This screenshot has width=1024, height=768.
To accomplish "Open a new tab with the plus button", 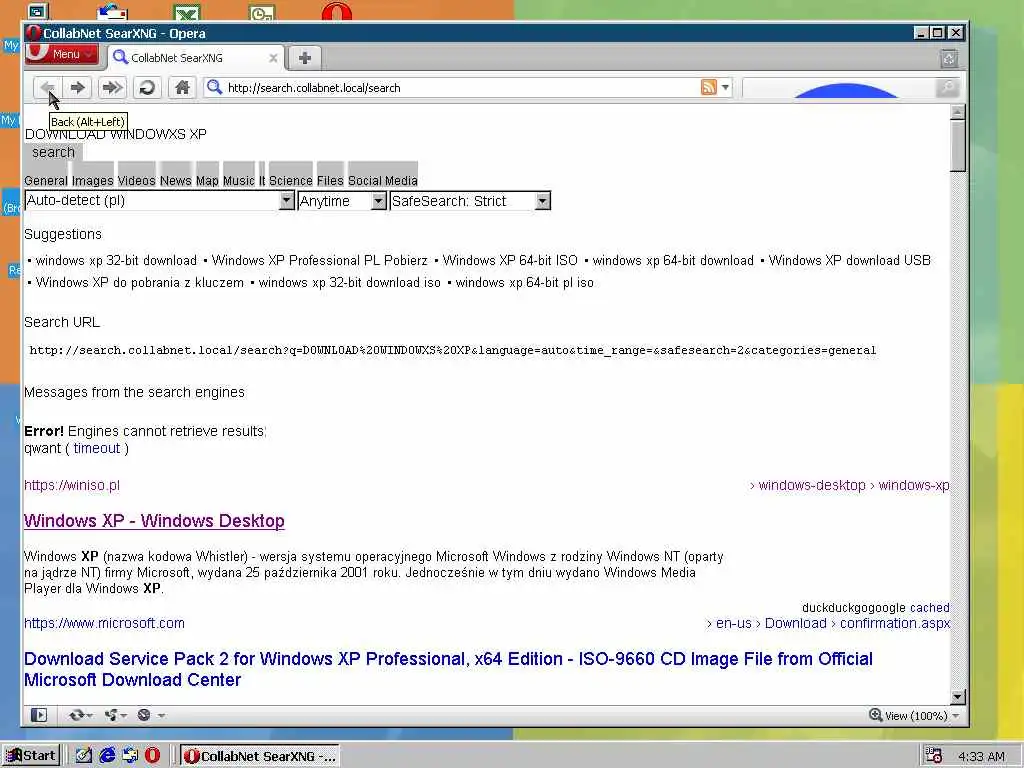I will [304, 58].
